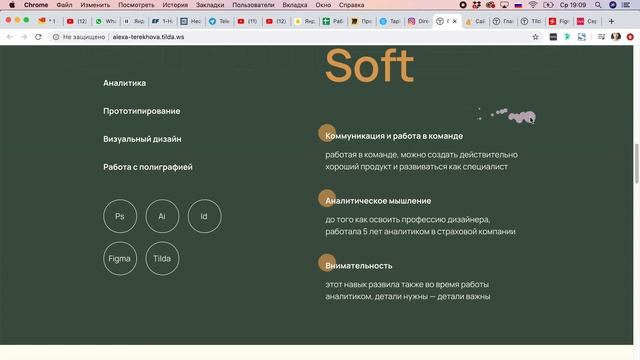Viewport: 640px width, 360px height.
Task: Click the menu bar clock 'Ср 19:09'
Action: point(573,5)
